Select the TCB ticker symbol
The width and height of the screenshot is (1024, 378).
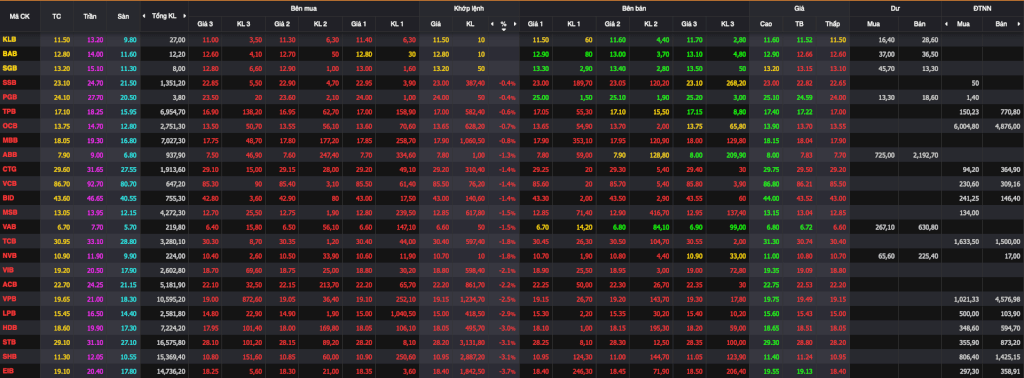10,240
